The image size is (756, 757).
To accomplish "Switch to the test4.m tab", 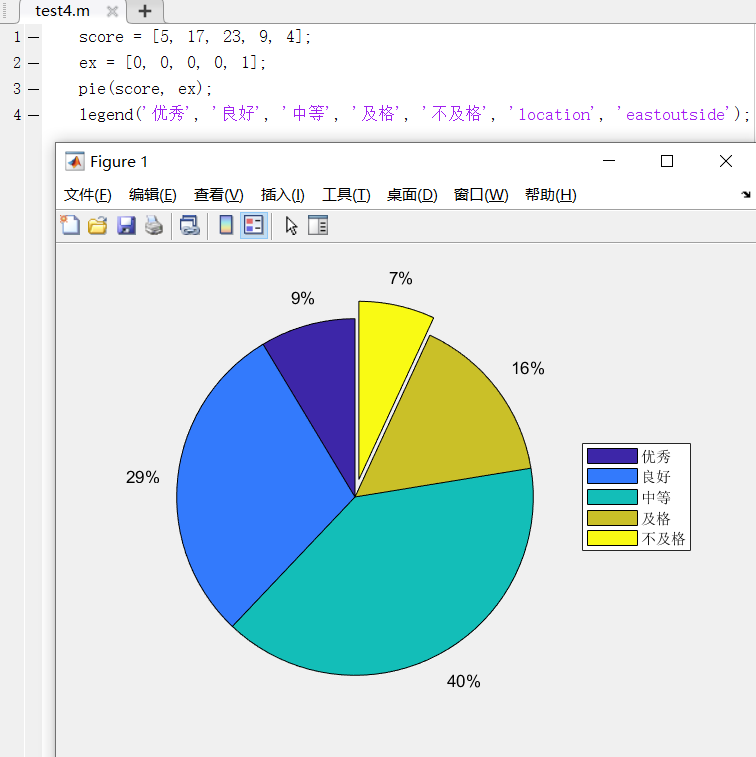I will [x=62, y=11].
